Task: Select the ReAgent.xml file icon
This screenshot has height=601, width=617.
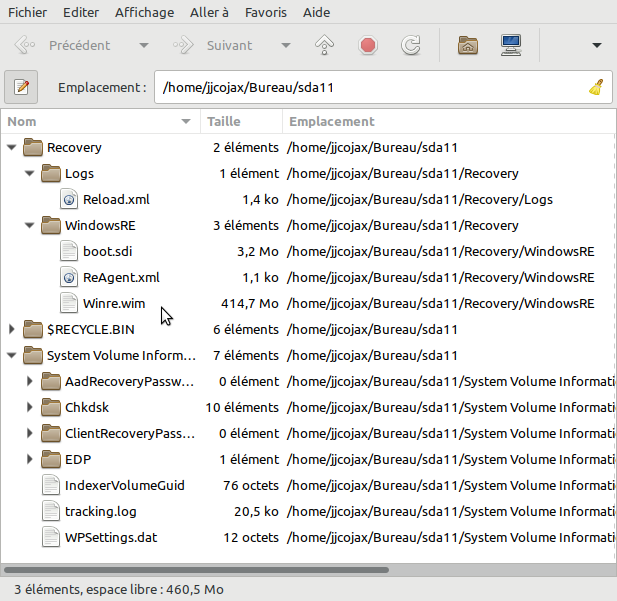Action: click(69, 277)
